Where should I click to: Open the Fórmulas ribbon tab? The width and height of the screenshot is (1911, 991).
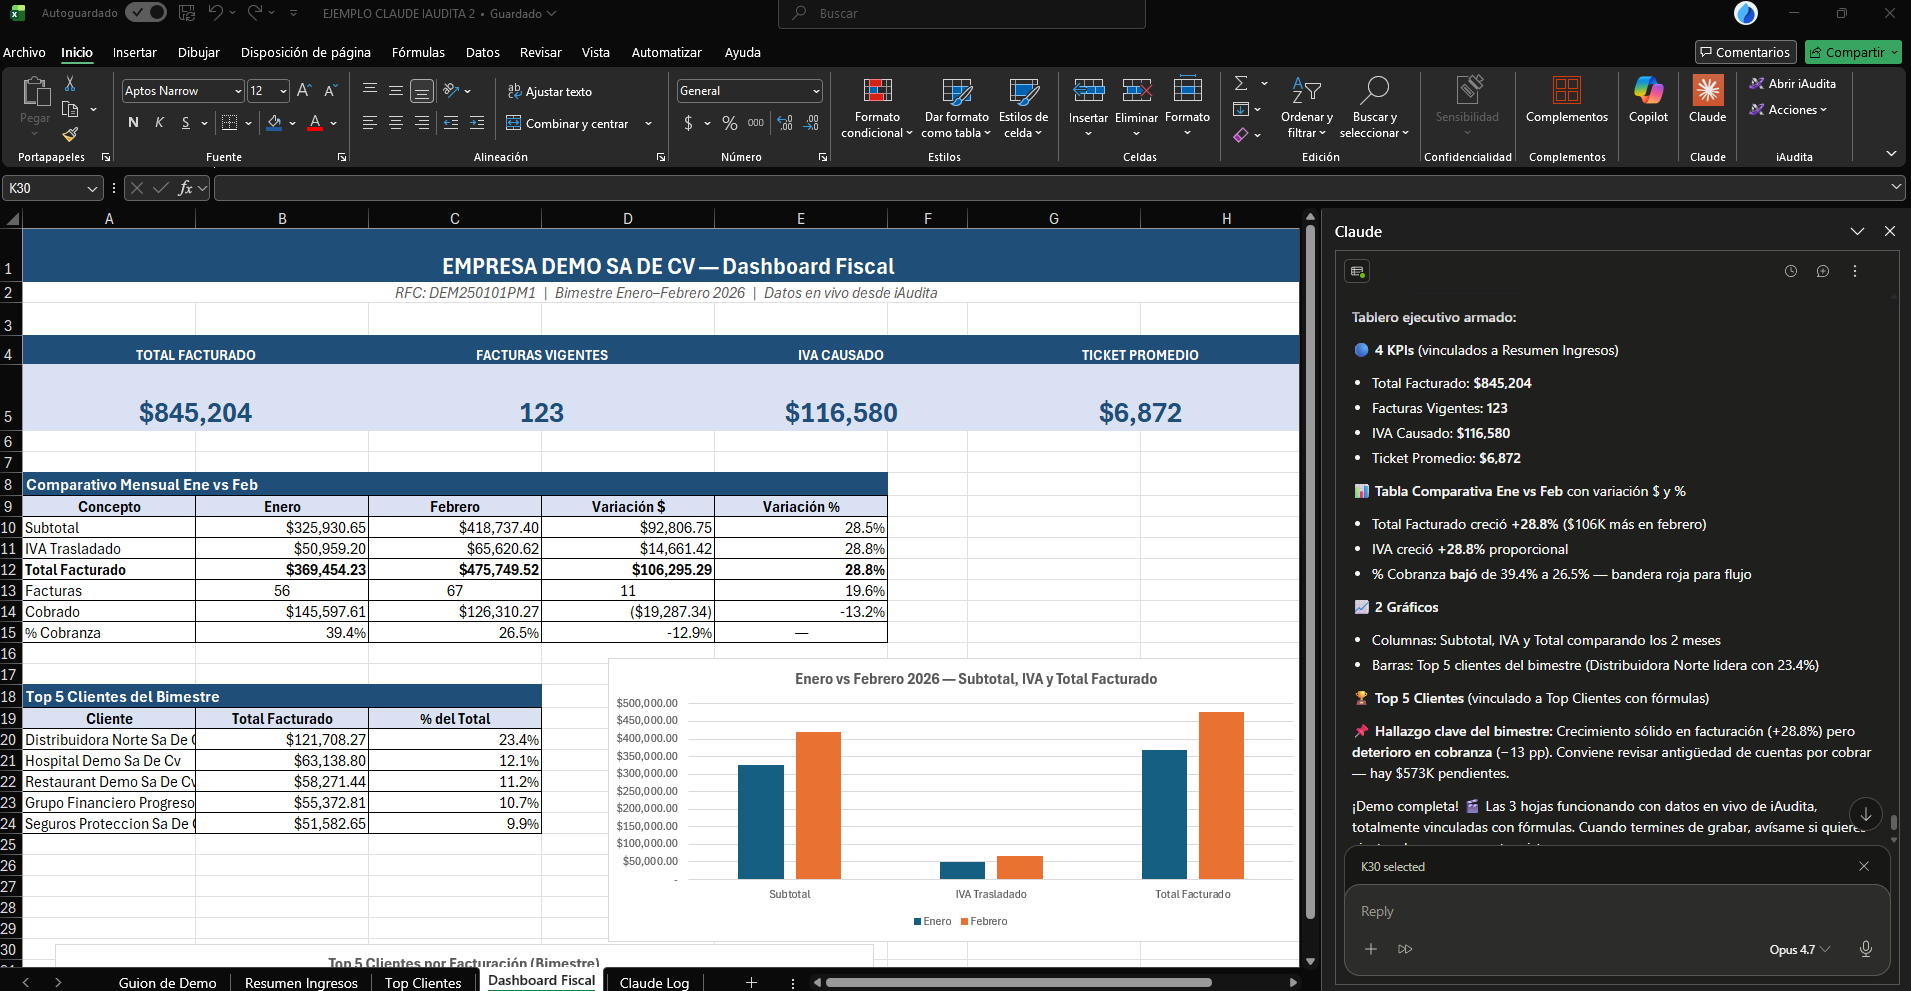[418, 52]
